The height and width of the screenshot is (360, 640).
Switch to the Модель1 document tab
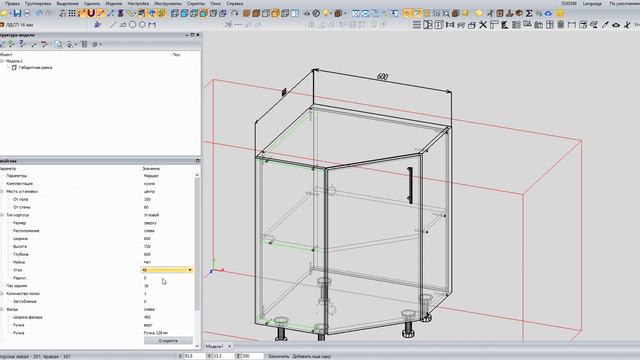[x=215, y=346]
